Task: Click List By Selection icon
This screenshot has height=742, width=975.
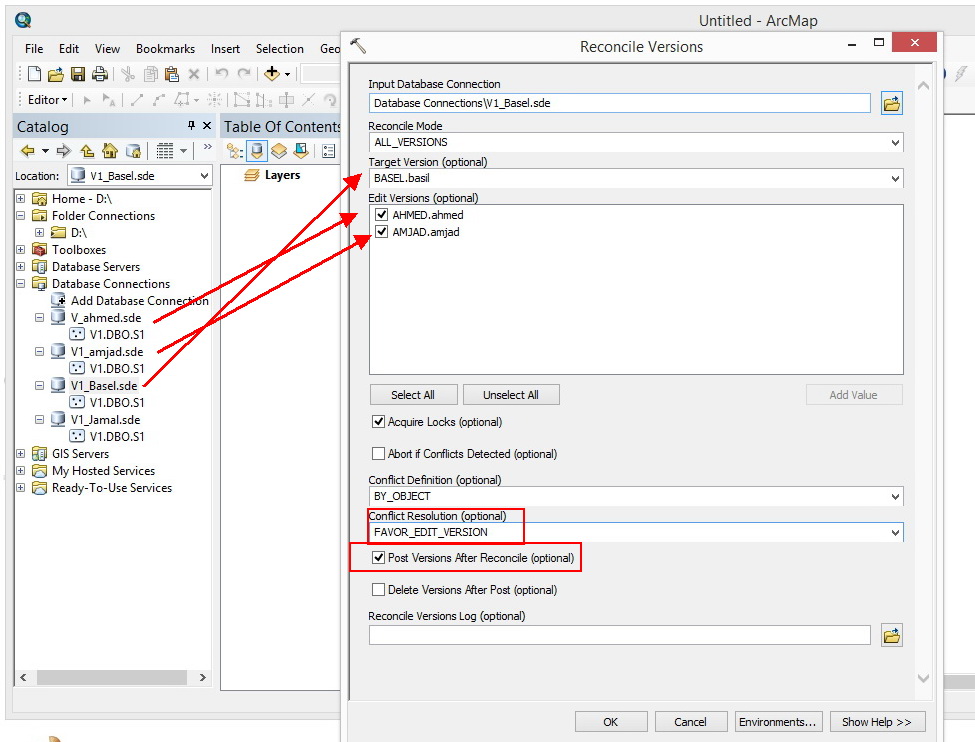Action: point(301,151)
